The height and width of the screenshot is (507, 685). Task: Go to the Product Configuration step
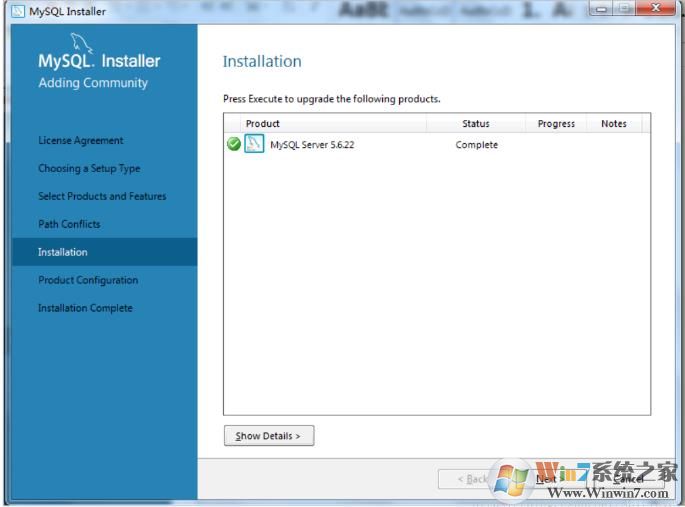coord(88,281)
